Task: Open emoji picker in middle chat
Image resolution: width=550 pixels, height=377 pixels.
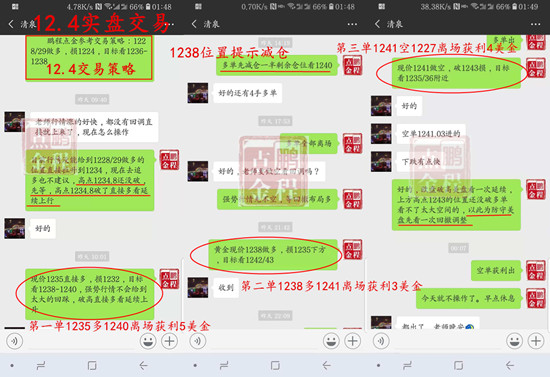Action: click(x=331, y=341)
